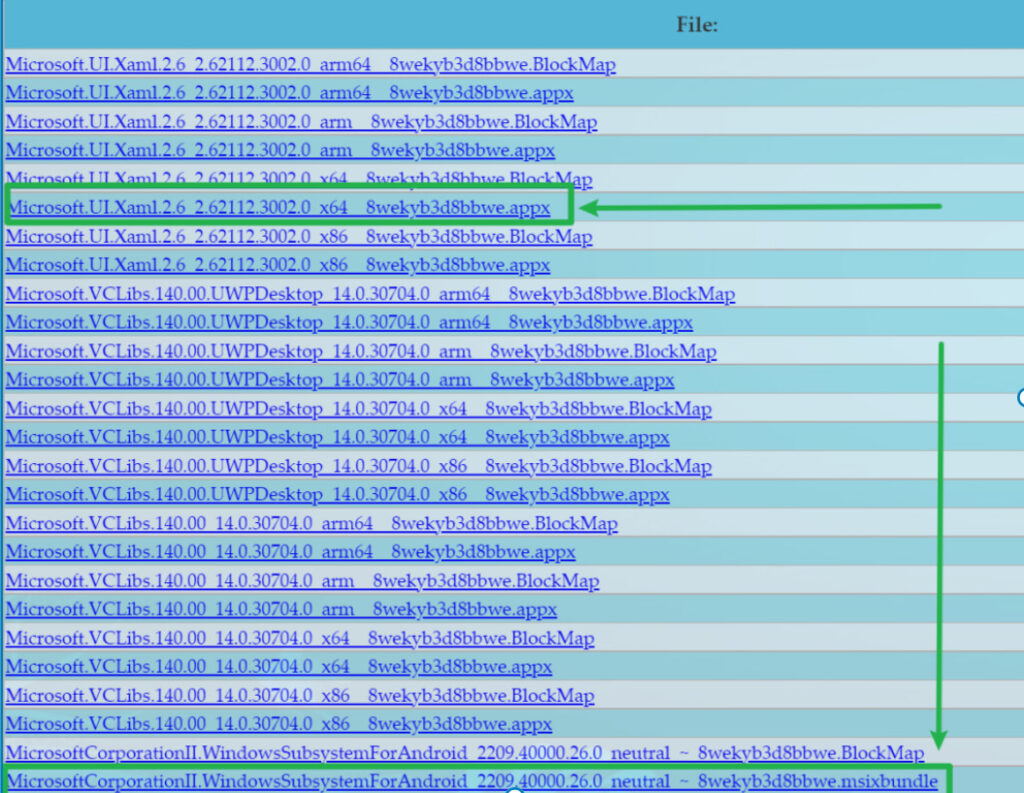Open the Microsoft.UI.Xaml x64 BlockMap link
1024x793 pixels.
click(x=299, y=178)
